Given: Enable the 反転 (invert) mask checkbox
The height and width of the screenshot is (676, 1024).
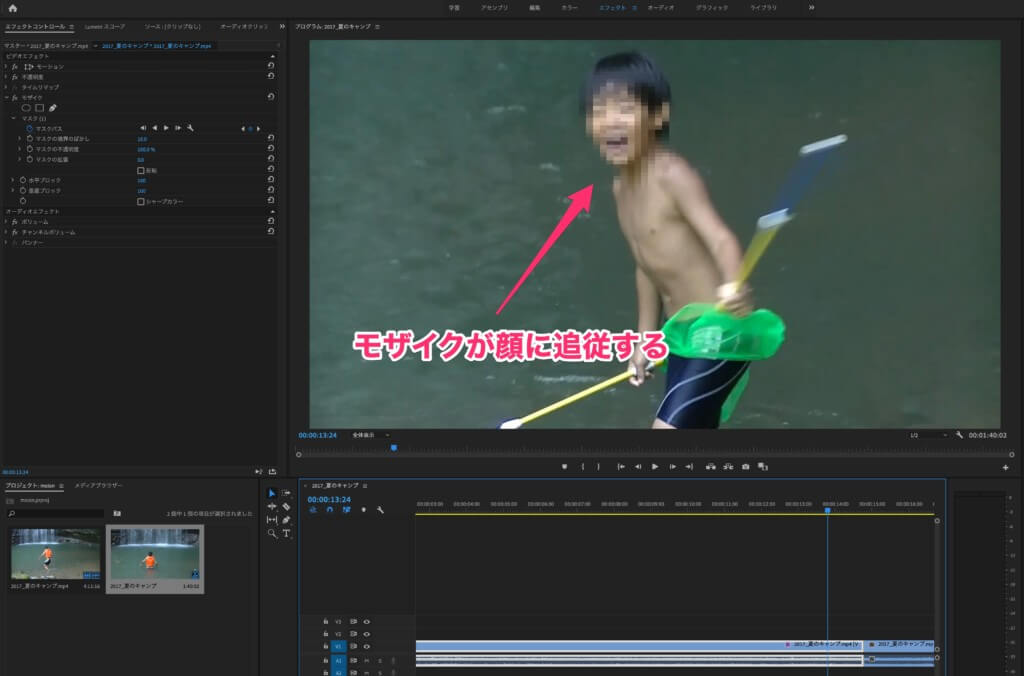Looking at the screenshot, I should [x=139, y=170].
